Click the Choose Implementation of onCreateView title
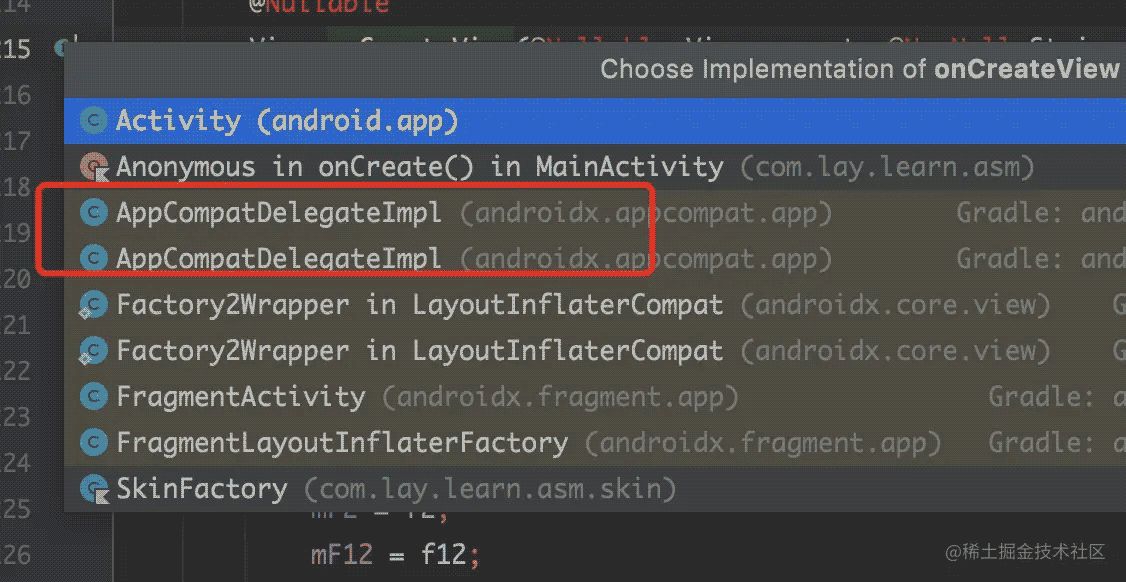1126x582 pixels. point(859,69)
